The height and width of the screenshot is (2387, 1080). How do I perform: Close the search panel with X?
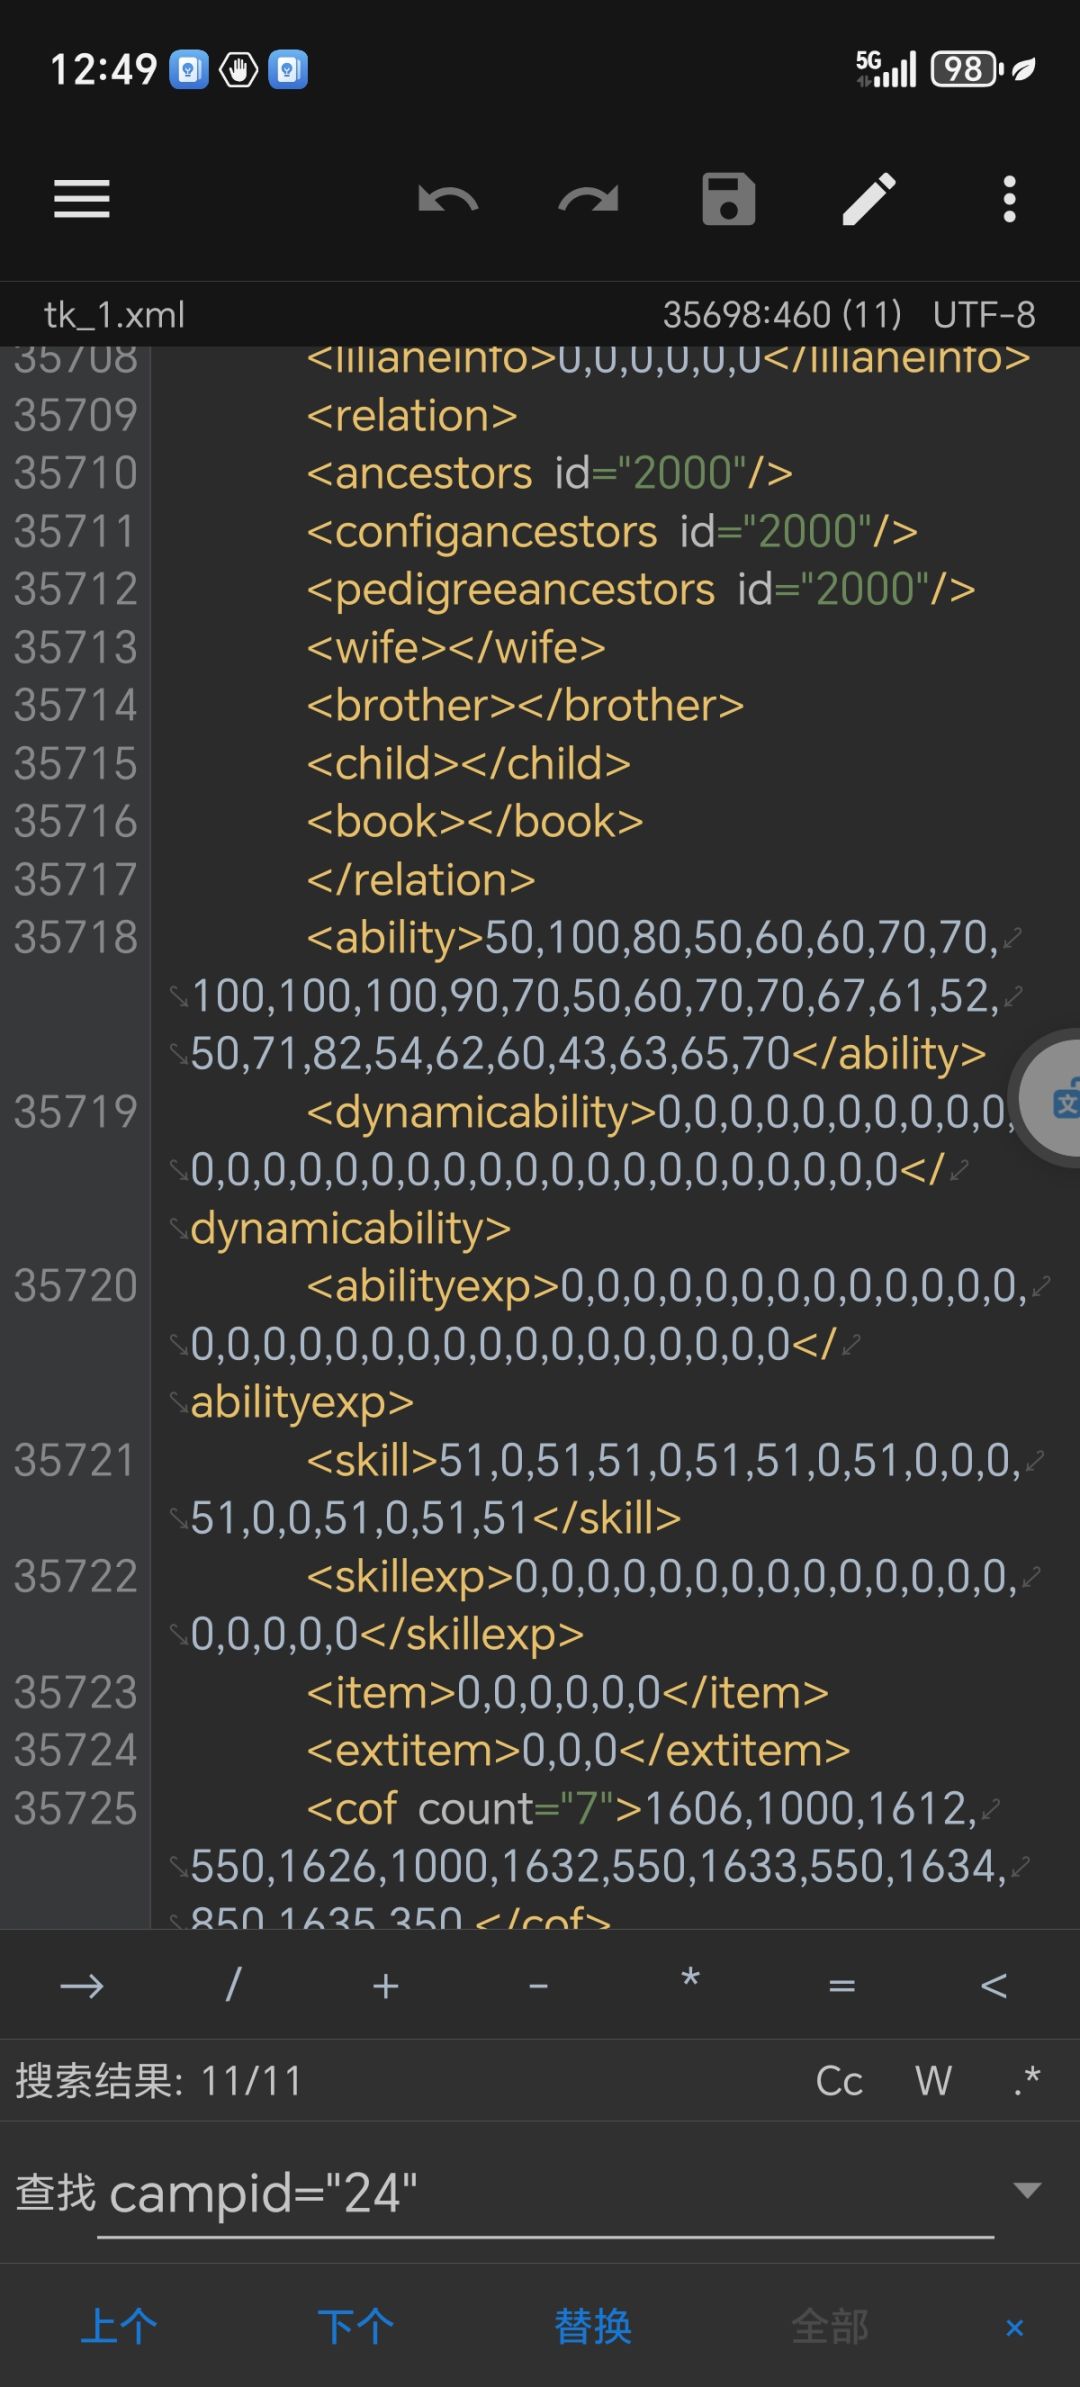pos(1014,2328)
